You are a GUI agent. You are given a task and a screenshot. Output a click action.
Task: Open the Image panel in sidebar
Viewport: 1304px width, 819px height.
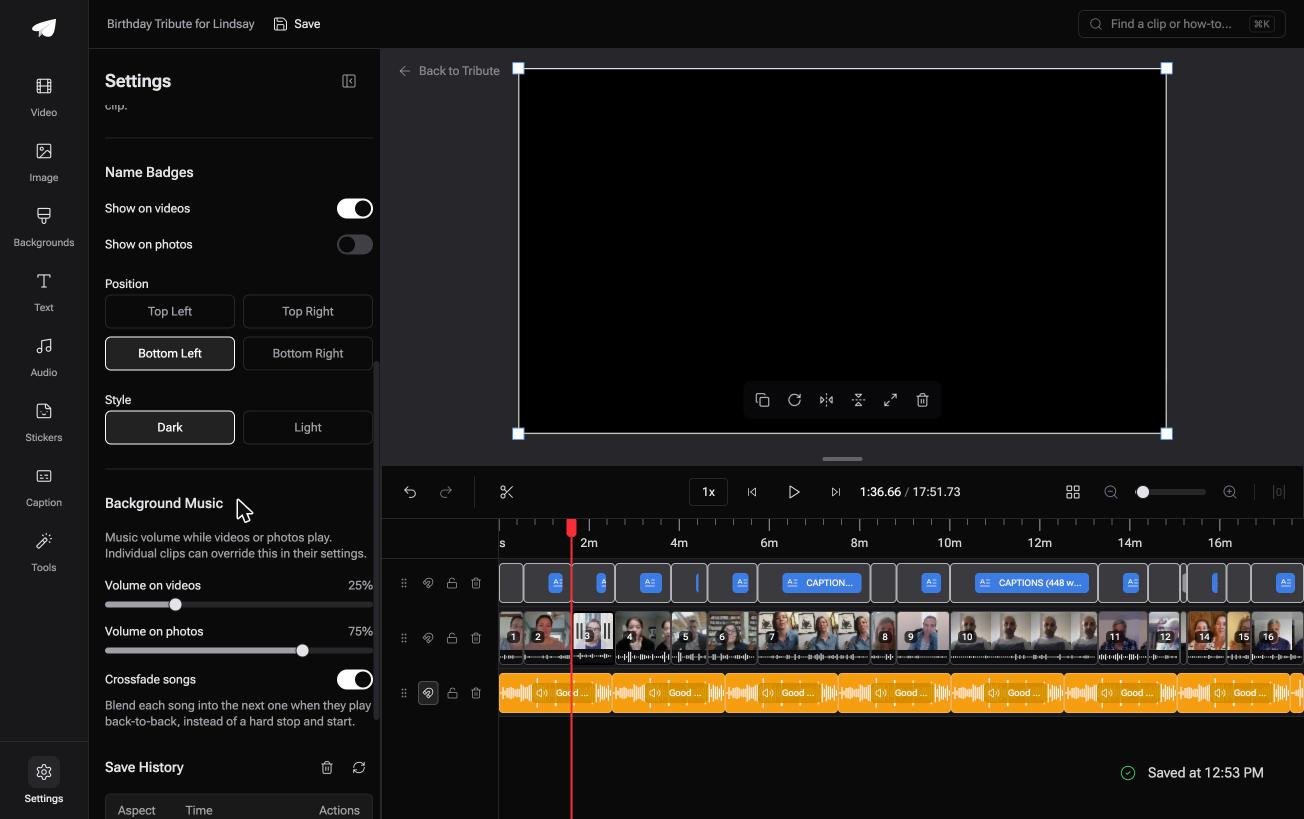pyautogui.click(x=44, y=163)
